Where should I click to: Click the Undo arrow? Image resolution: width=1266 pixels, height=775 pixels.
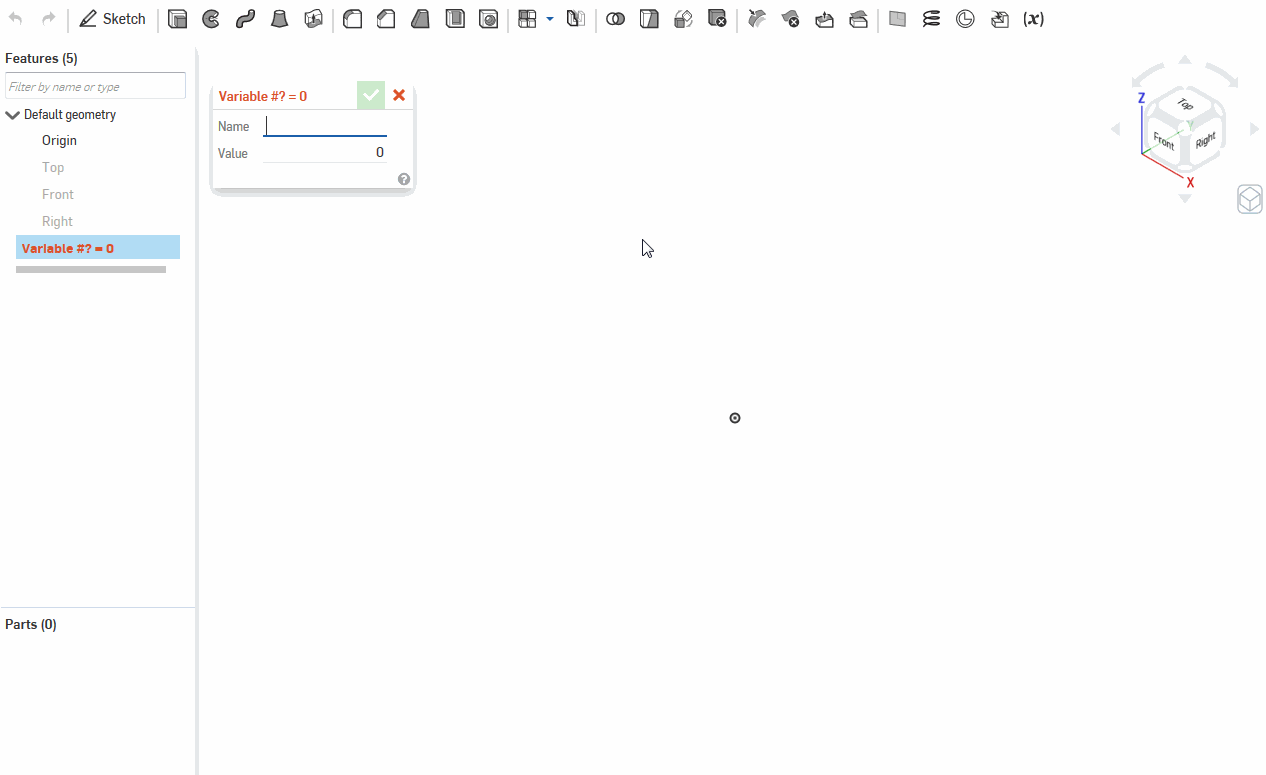(14, 18)
